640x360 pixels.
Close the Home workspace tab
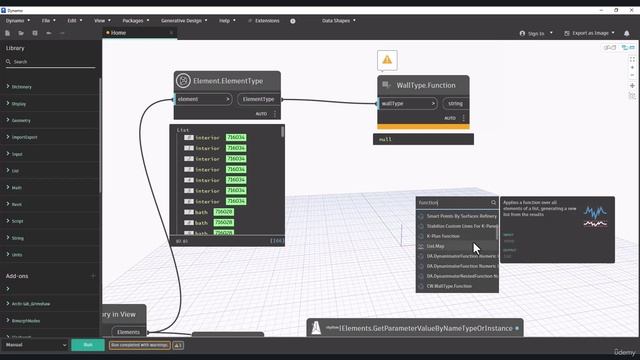pyautogui.click(x=171, y=33)
